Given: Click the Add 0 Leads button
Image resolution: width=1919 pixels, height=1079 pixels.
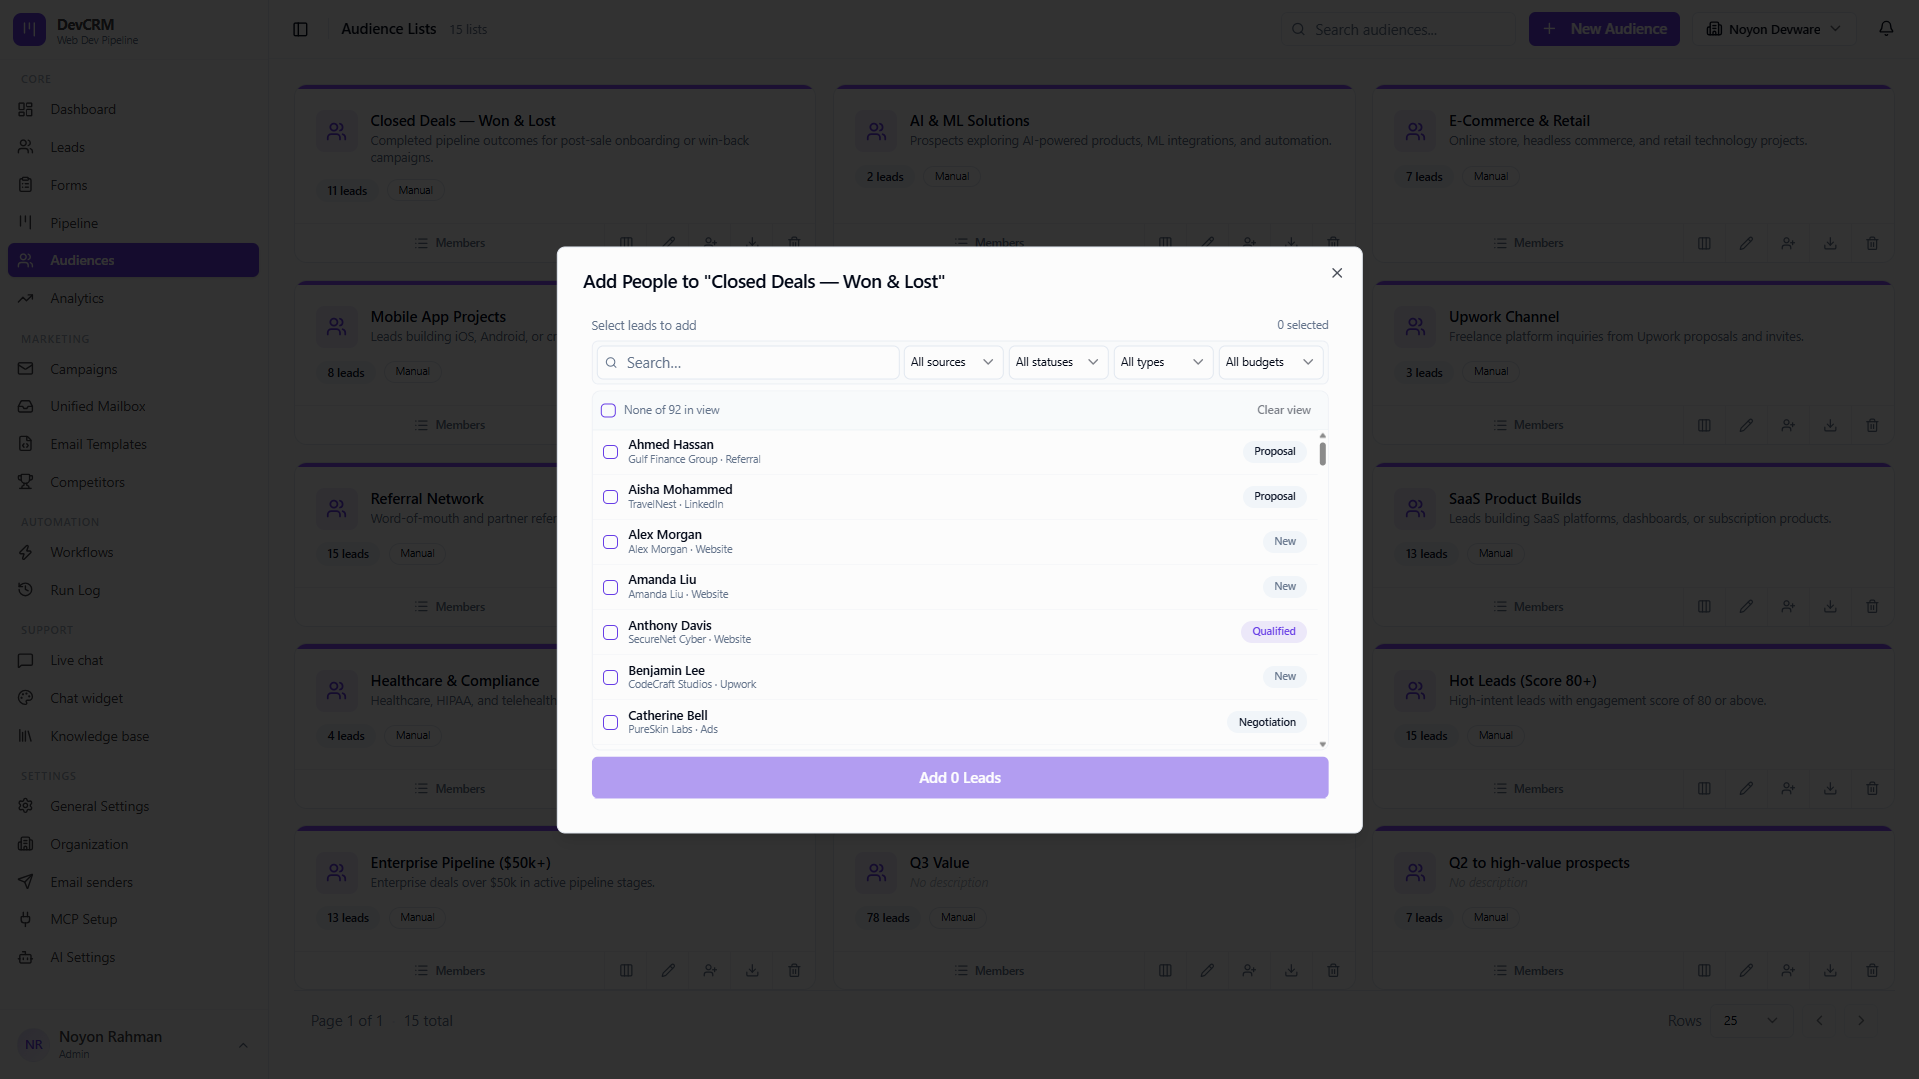Looking at the screenshot, I should click(x=960, y=778).
